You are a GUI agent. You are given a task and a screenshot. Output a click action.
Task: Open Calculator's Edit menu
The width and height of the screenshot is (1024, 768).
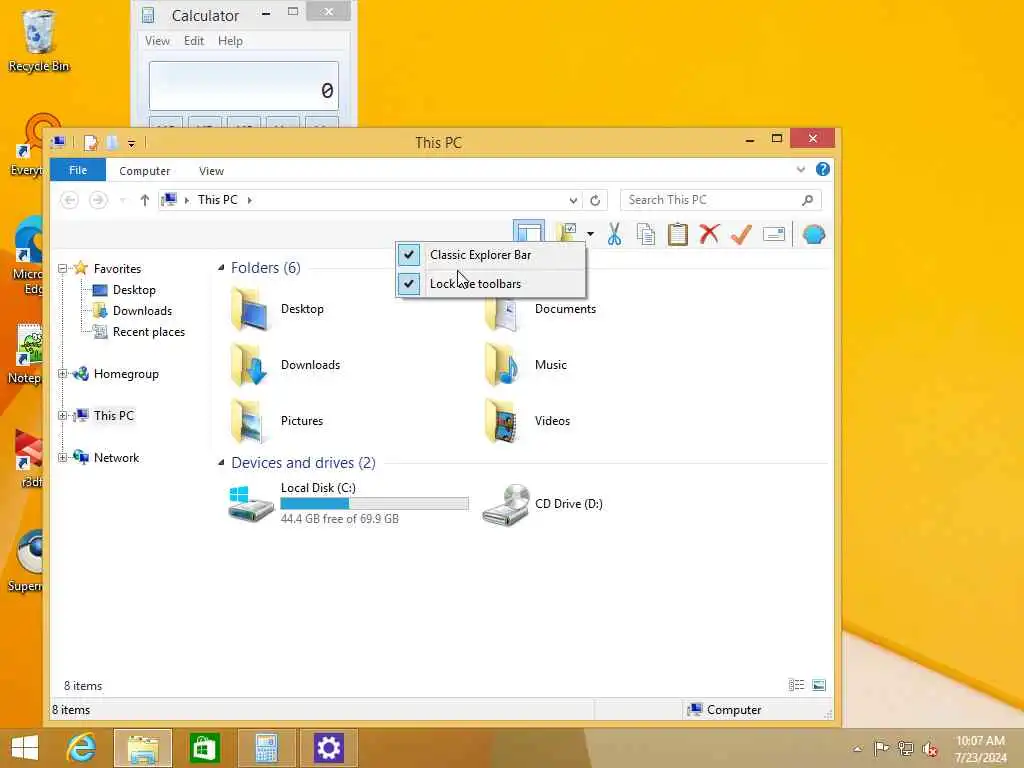tap(193, 40)
